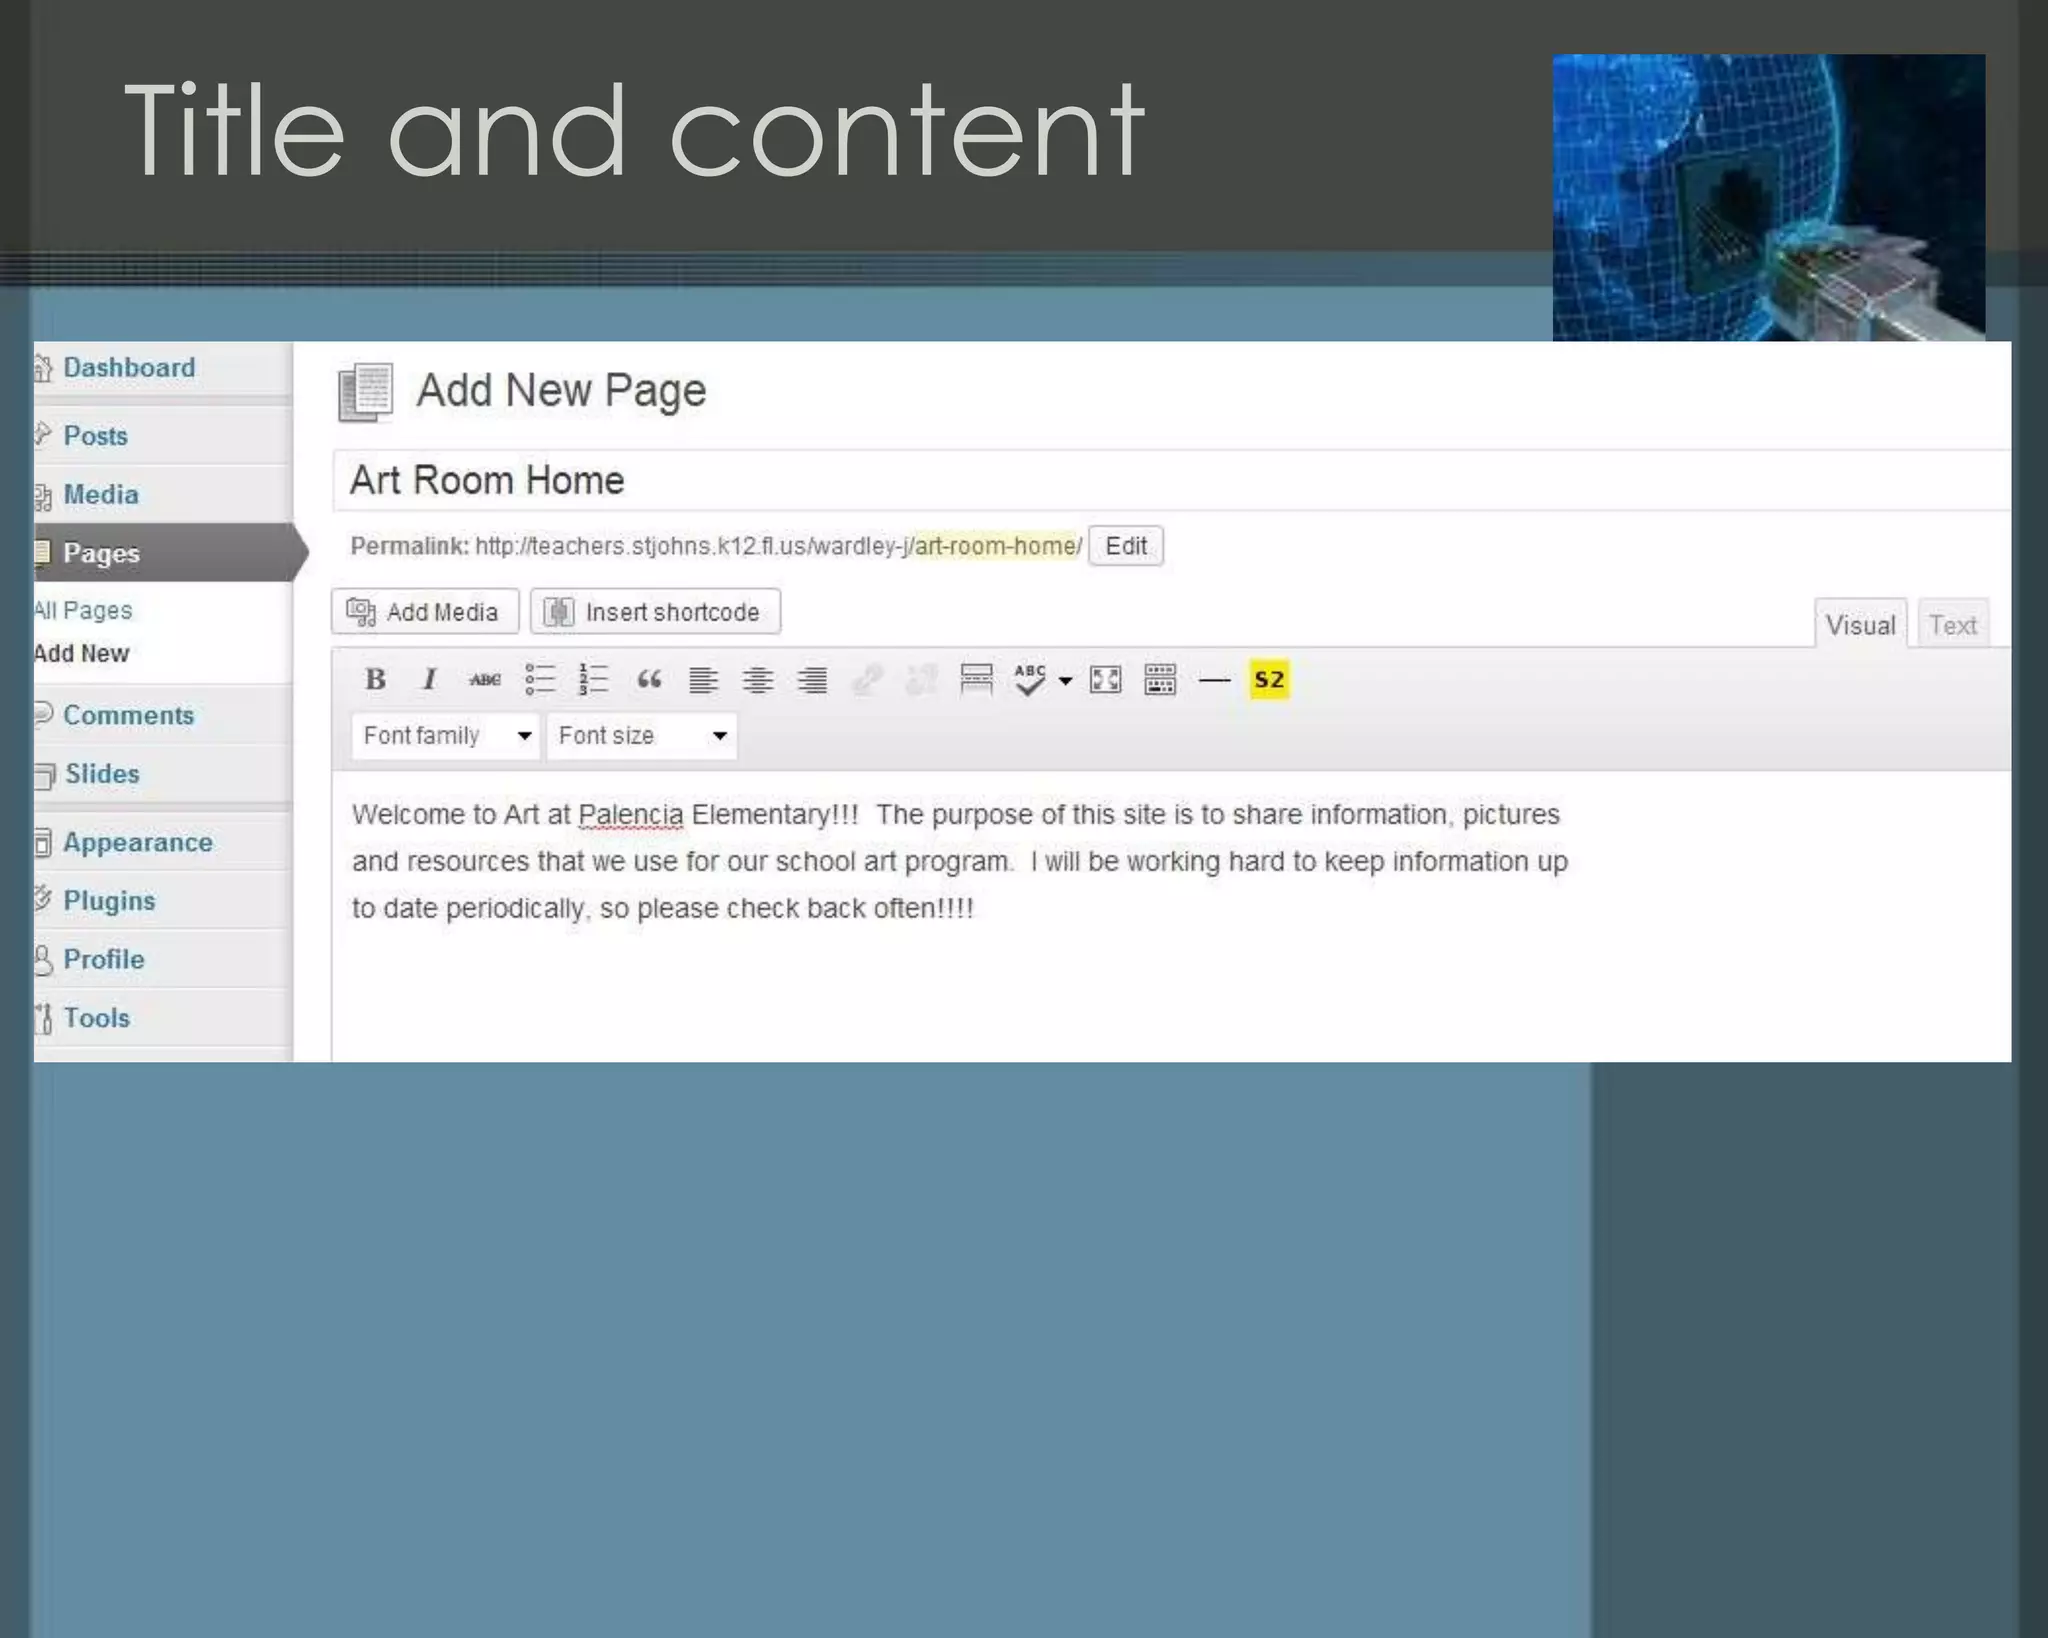Screen dimensions: 2048x1638
Task: Insert a bulleted list
Action: [540, 680]
